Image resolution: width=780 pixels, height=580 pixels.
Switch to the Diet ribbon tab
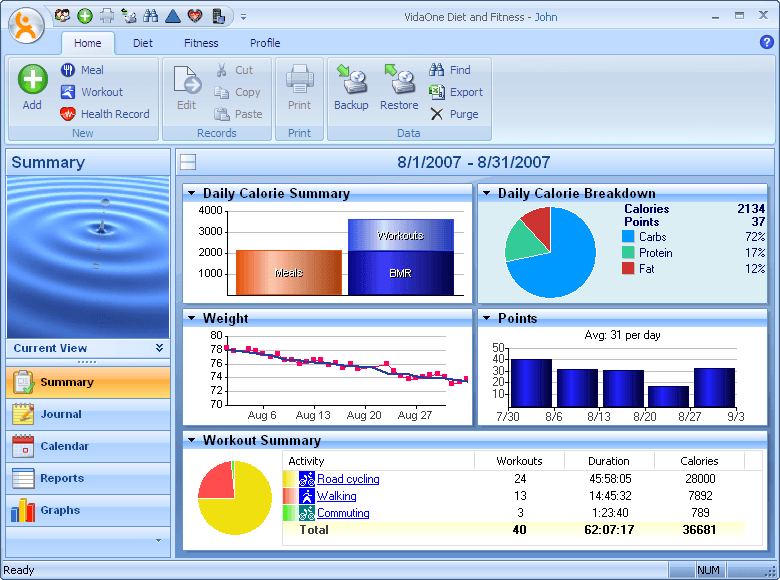coord(143,43)
